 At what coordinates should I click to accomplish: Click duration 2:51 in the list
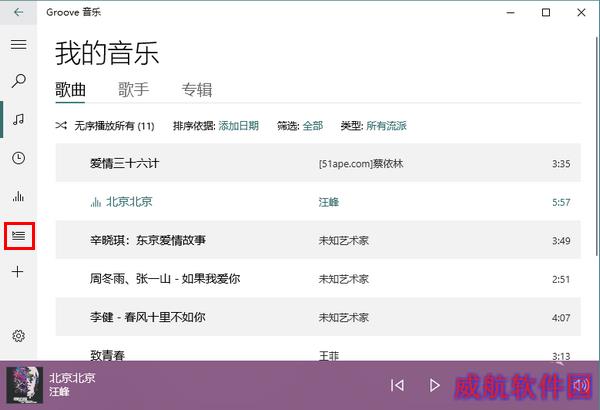point(561,279)
